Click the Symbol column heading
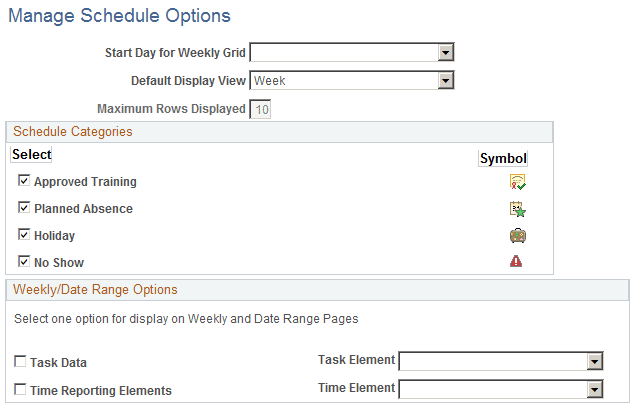The image size is (638, 411). 503,158
